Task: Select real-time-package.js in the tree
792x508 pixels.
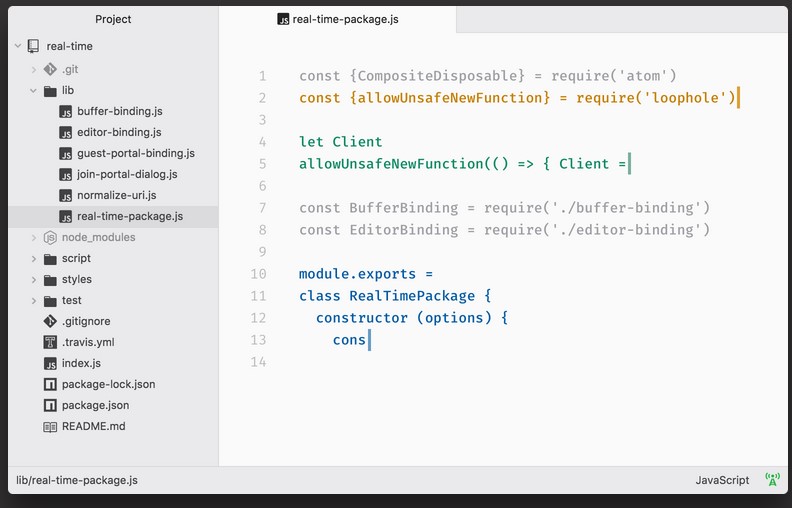Action: 130,216
